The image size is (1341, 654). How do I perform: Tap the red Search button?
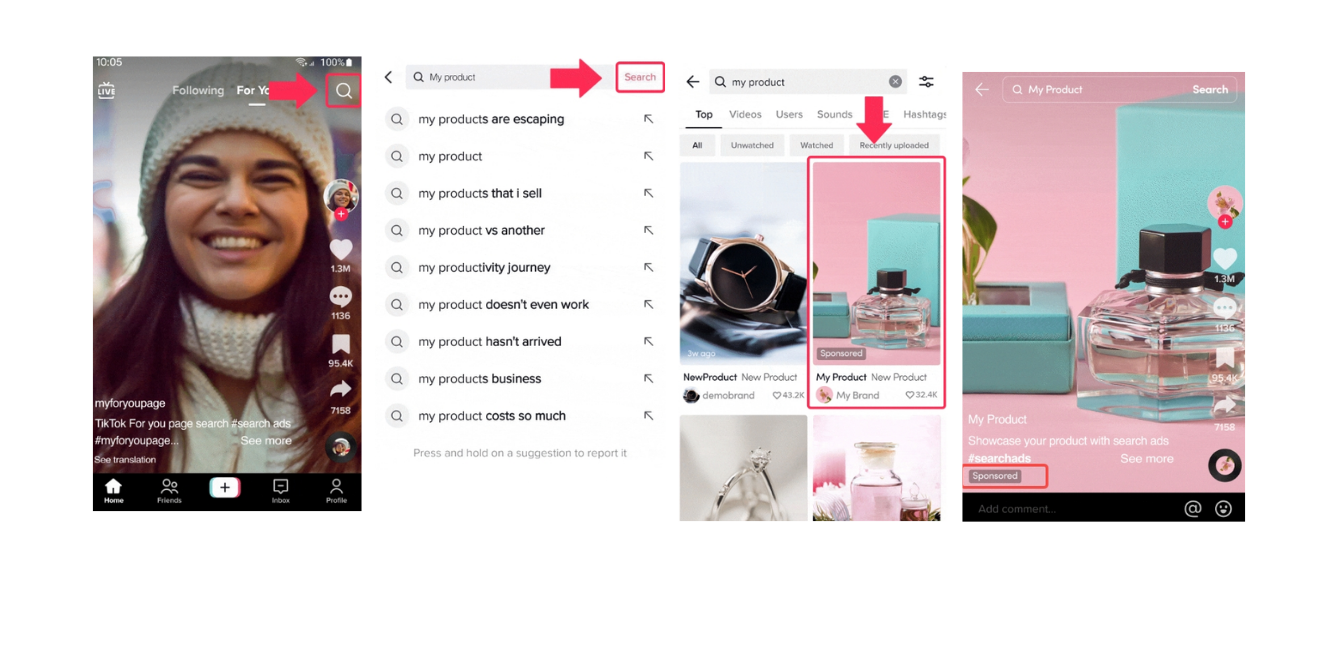[640, 77]
